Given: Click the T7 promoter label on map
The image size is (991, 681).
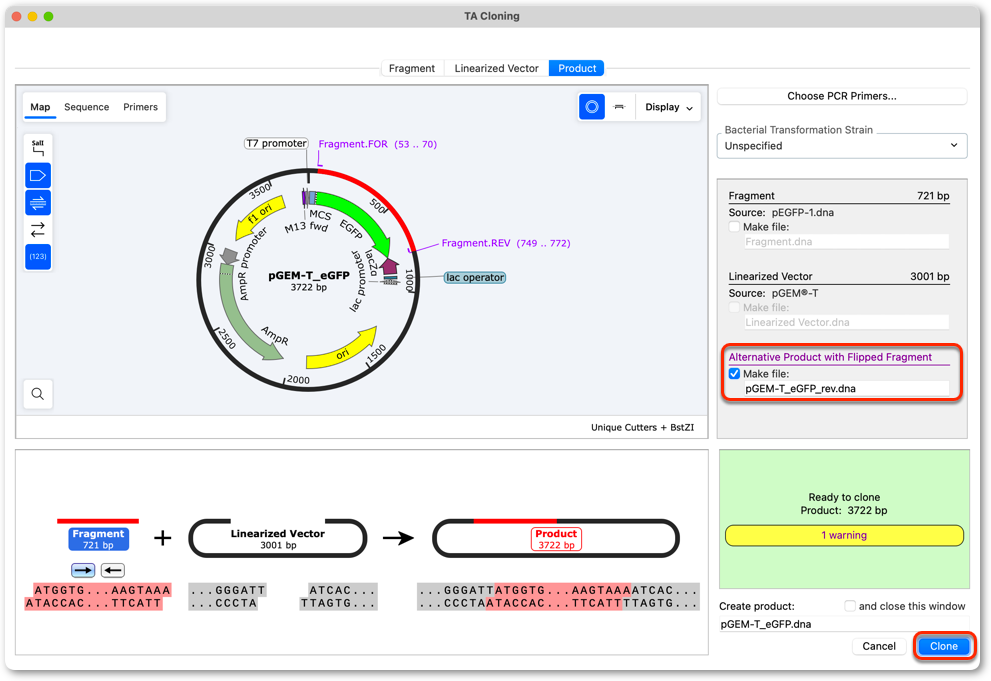Looking at the screenshot, I should tap(276, 143).
